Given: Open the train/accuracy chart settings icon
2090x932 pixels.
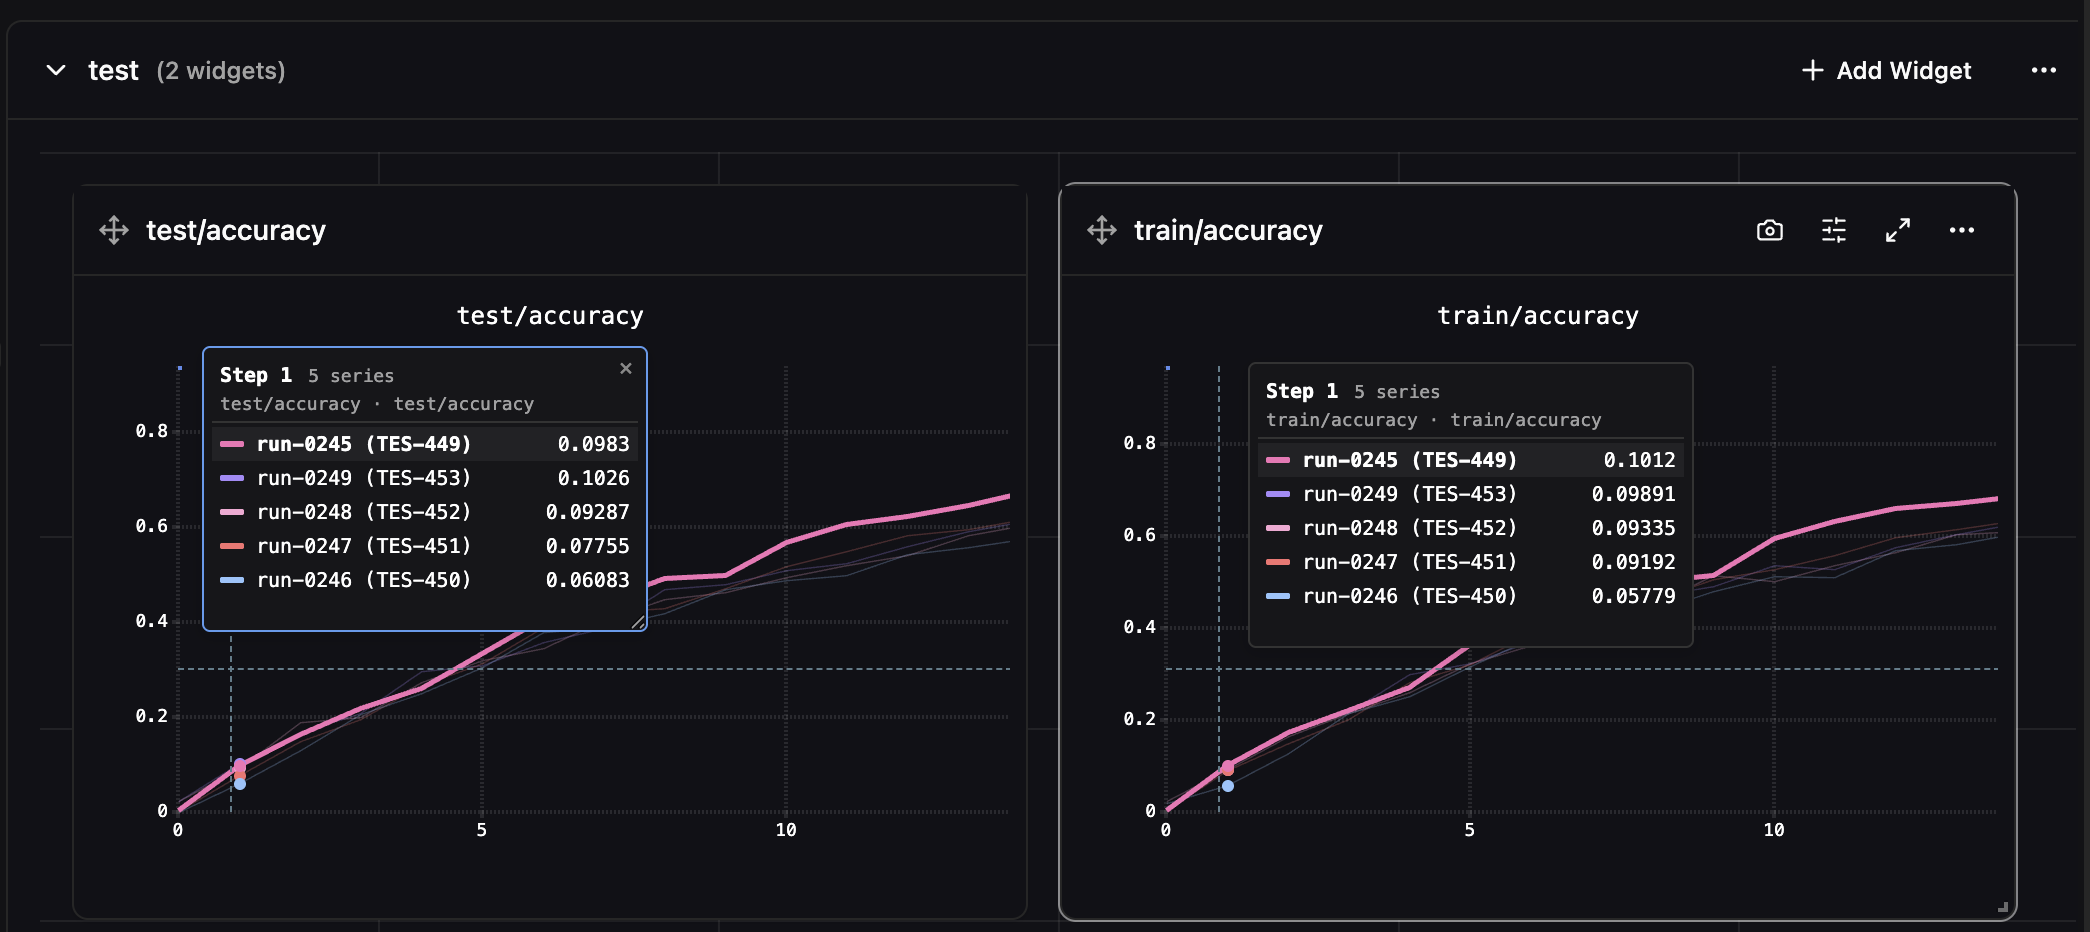Looking at the screenshot, I should point(1834,230).
